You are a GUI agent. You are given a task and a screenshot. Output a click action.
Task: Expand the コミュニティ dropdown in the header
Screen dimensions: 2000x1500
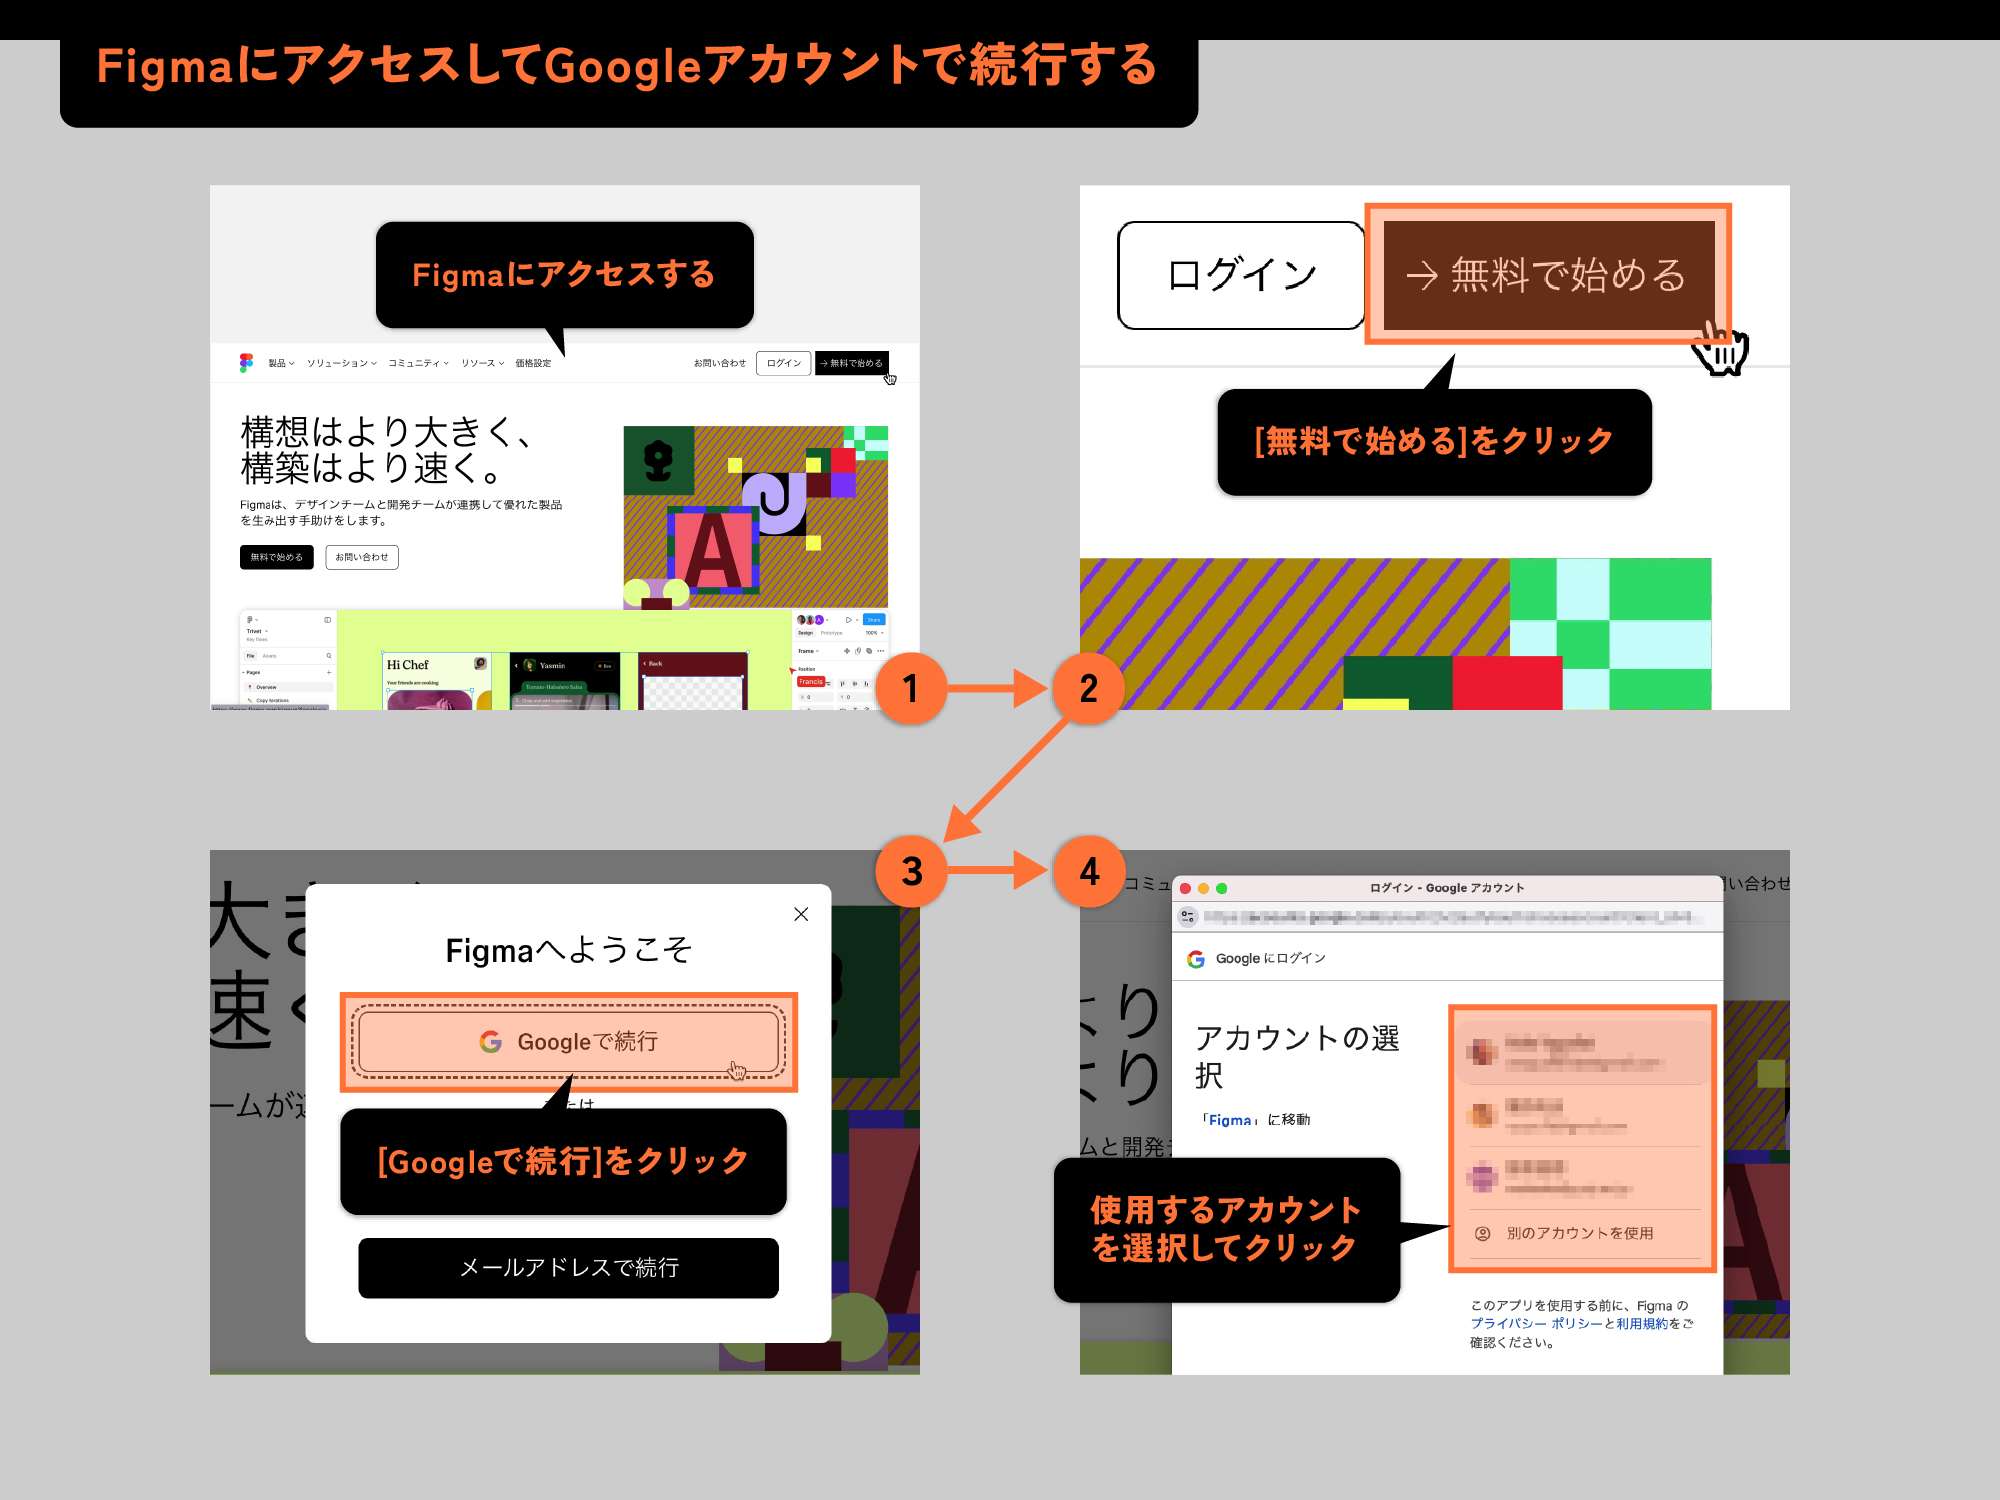click(x=418, y=363)
